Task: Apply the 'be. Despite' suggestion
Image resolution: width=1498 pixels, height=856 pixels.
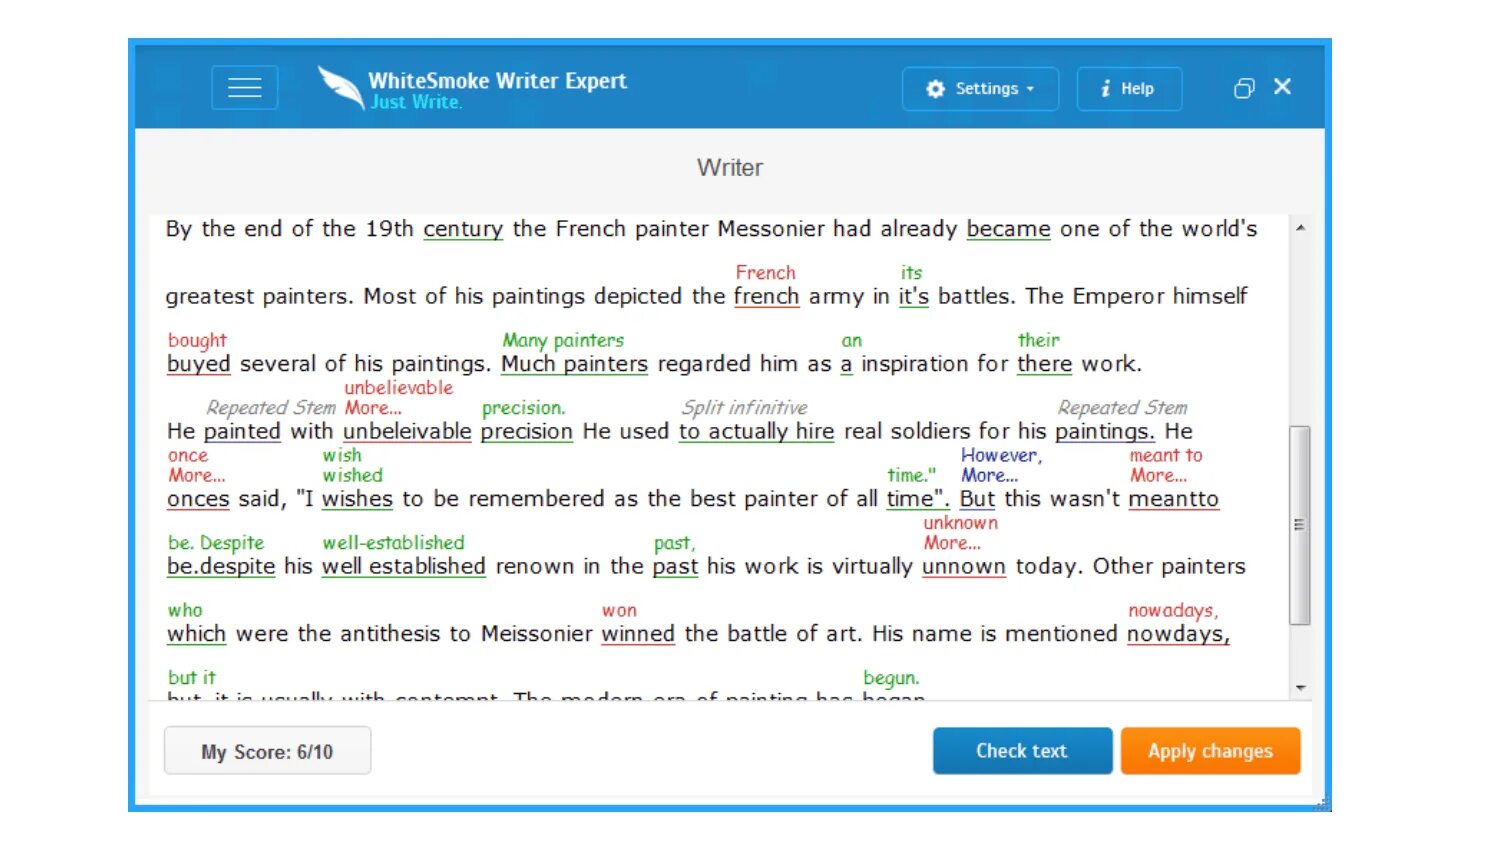Action: tap(216, 543)
